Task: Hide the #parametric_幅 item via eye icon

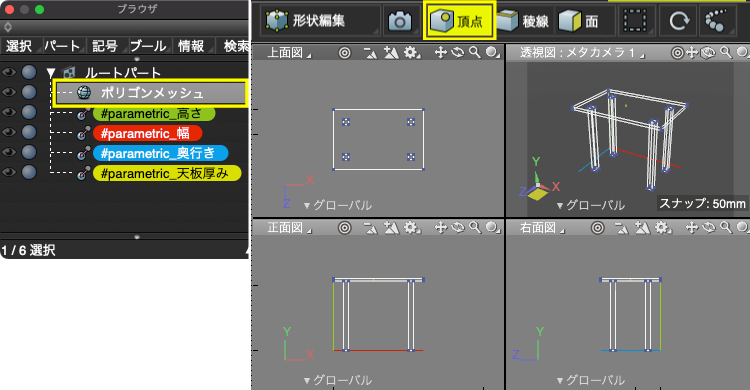Action: click(x=9, y=132)
